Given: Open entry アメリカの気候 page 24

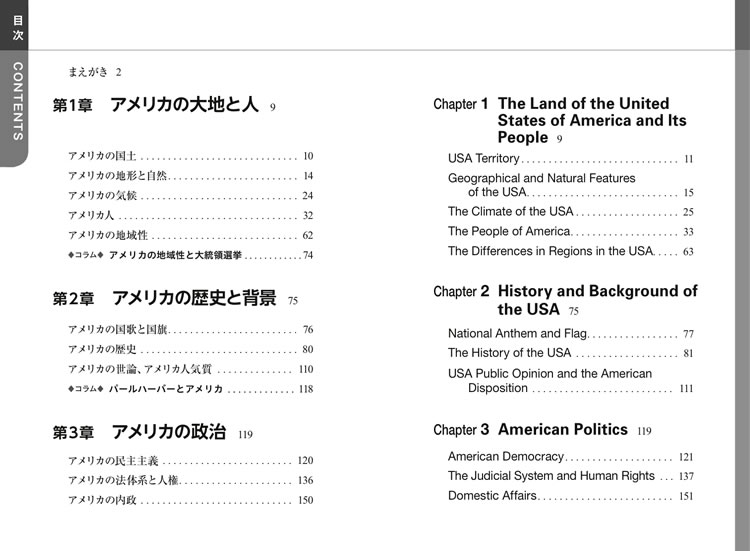Looking at the screenshot, I should [x=190, y=196].
